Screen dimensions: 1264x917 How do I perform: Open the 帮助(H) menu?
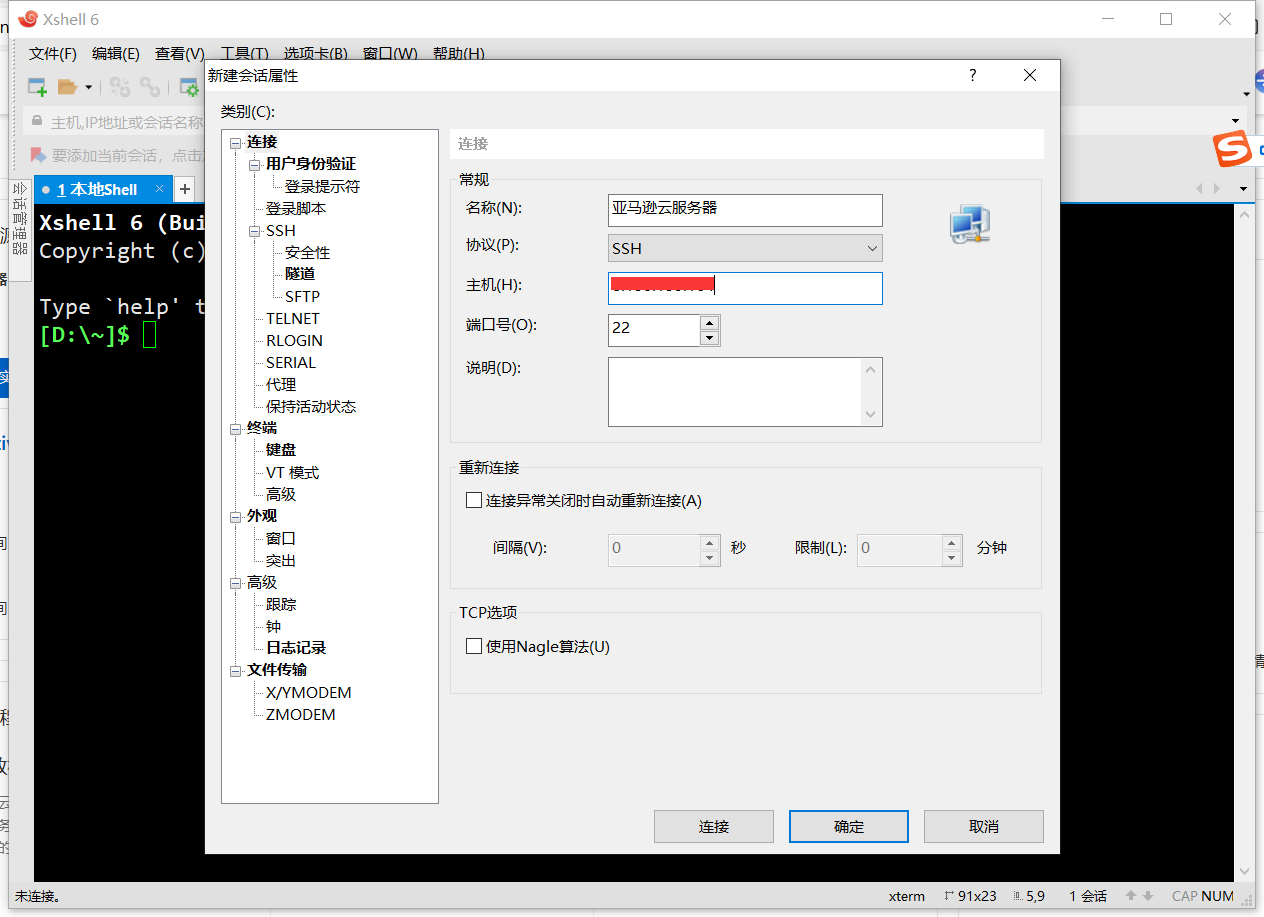click(x=459, y=53)
